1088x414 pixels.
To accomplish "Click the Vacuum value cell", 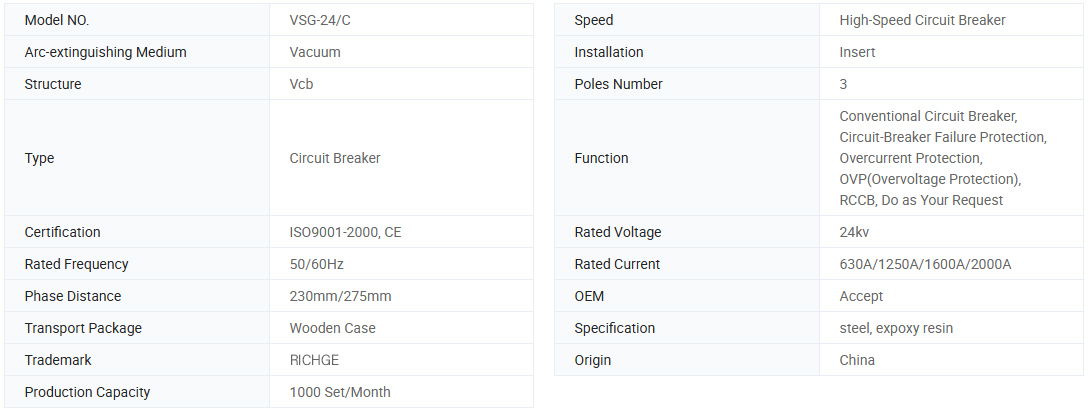I will click(x=315, y=52).
